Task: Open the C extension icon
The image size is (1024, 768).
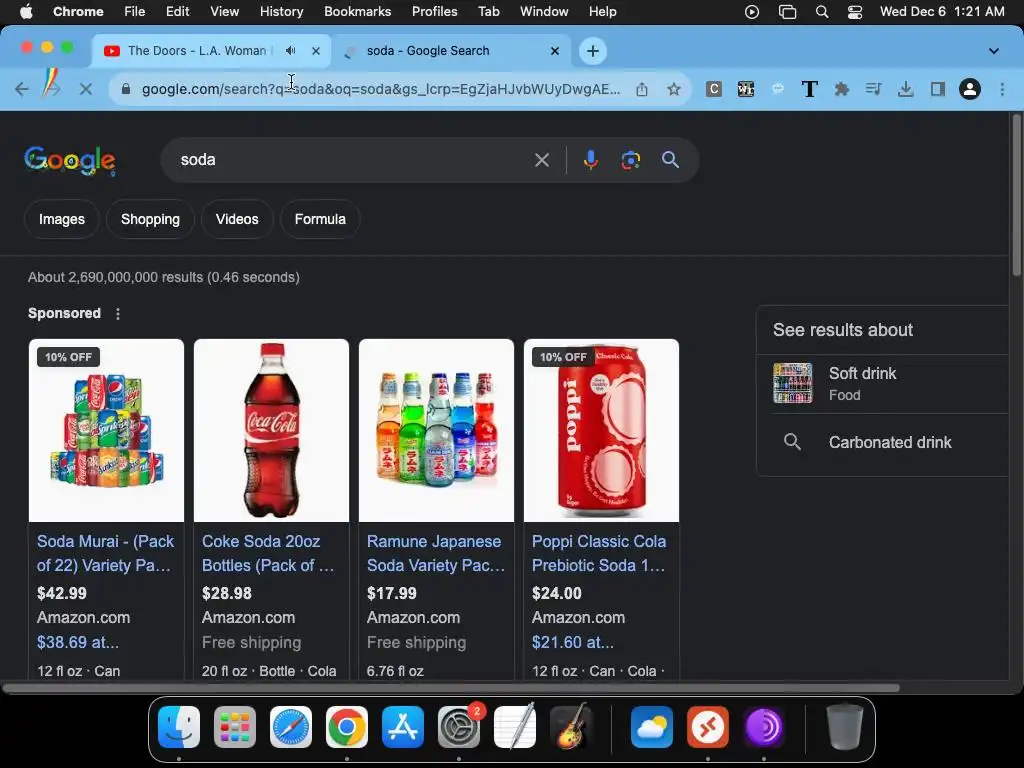Action: (x=714, y=89)
